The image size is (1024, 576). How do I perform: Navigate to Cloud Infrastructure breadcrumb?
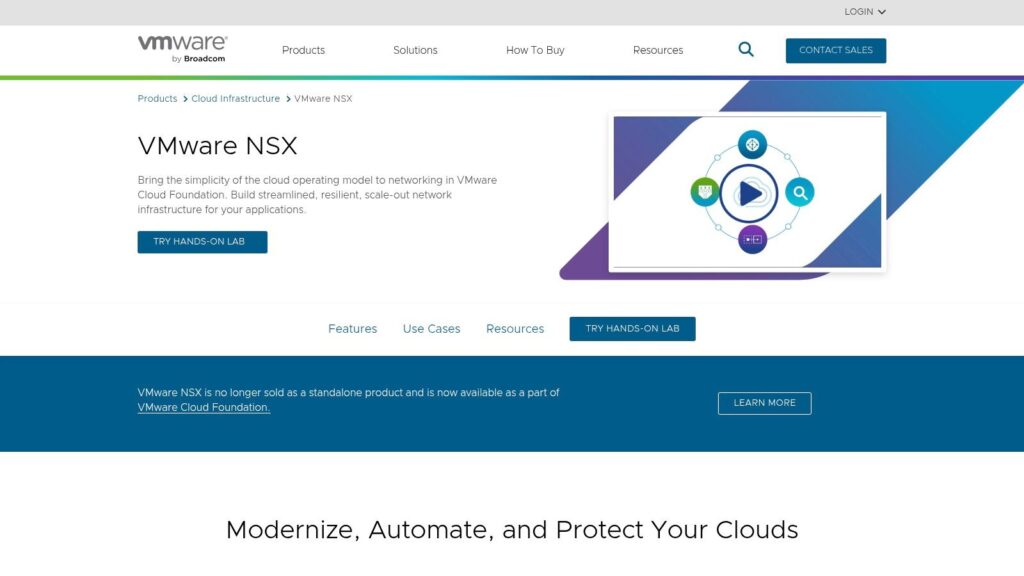click(235, 99)
